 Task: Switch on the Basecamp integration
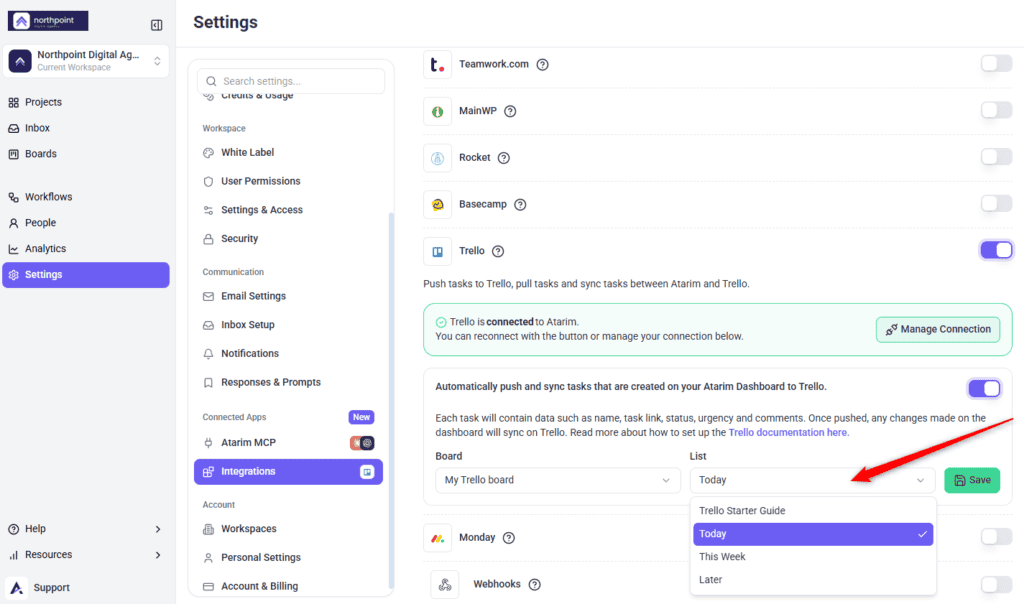(997, 204)
